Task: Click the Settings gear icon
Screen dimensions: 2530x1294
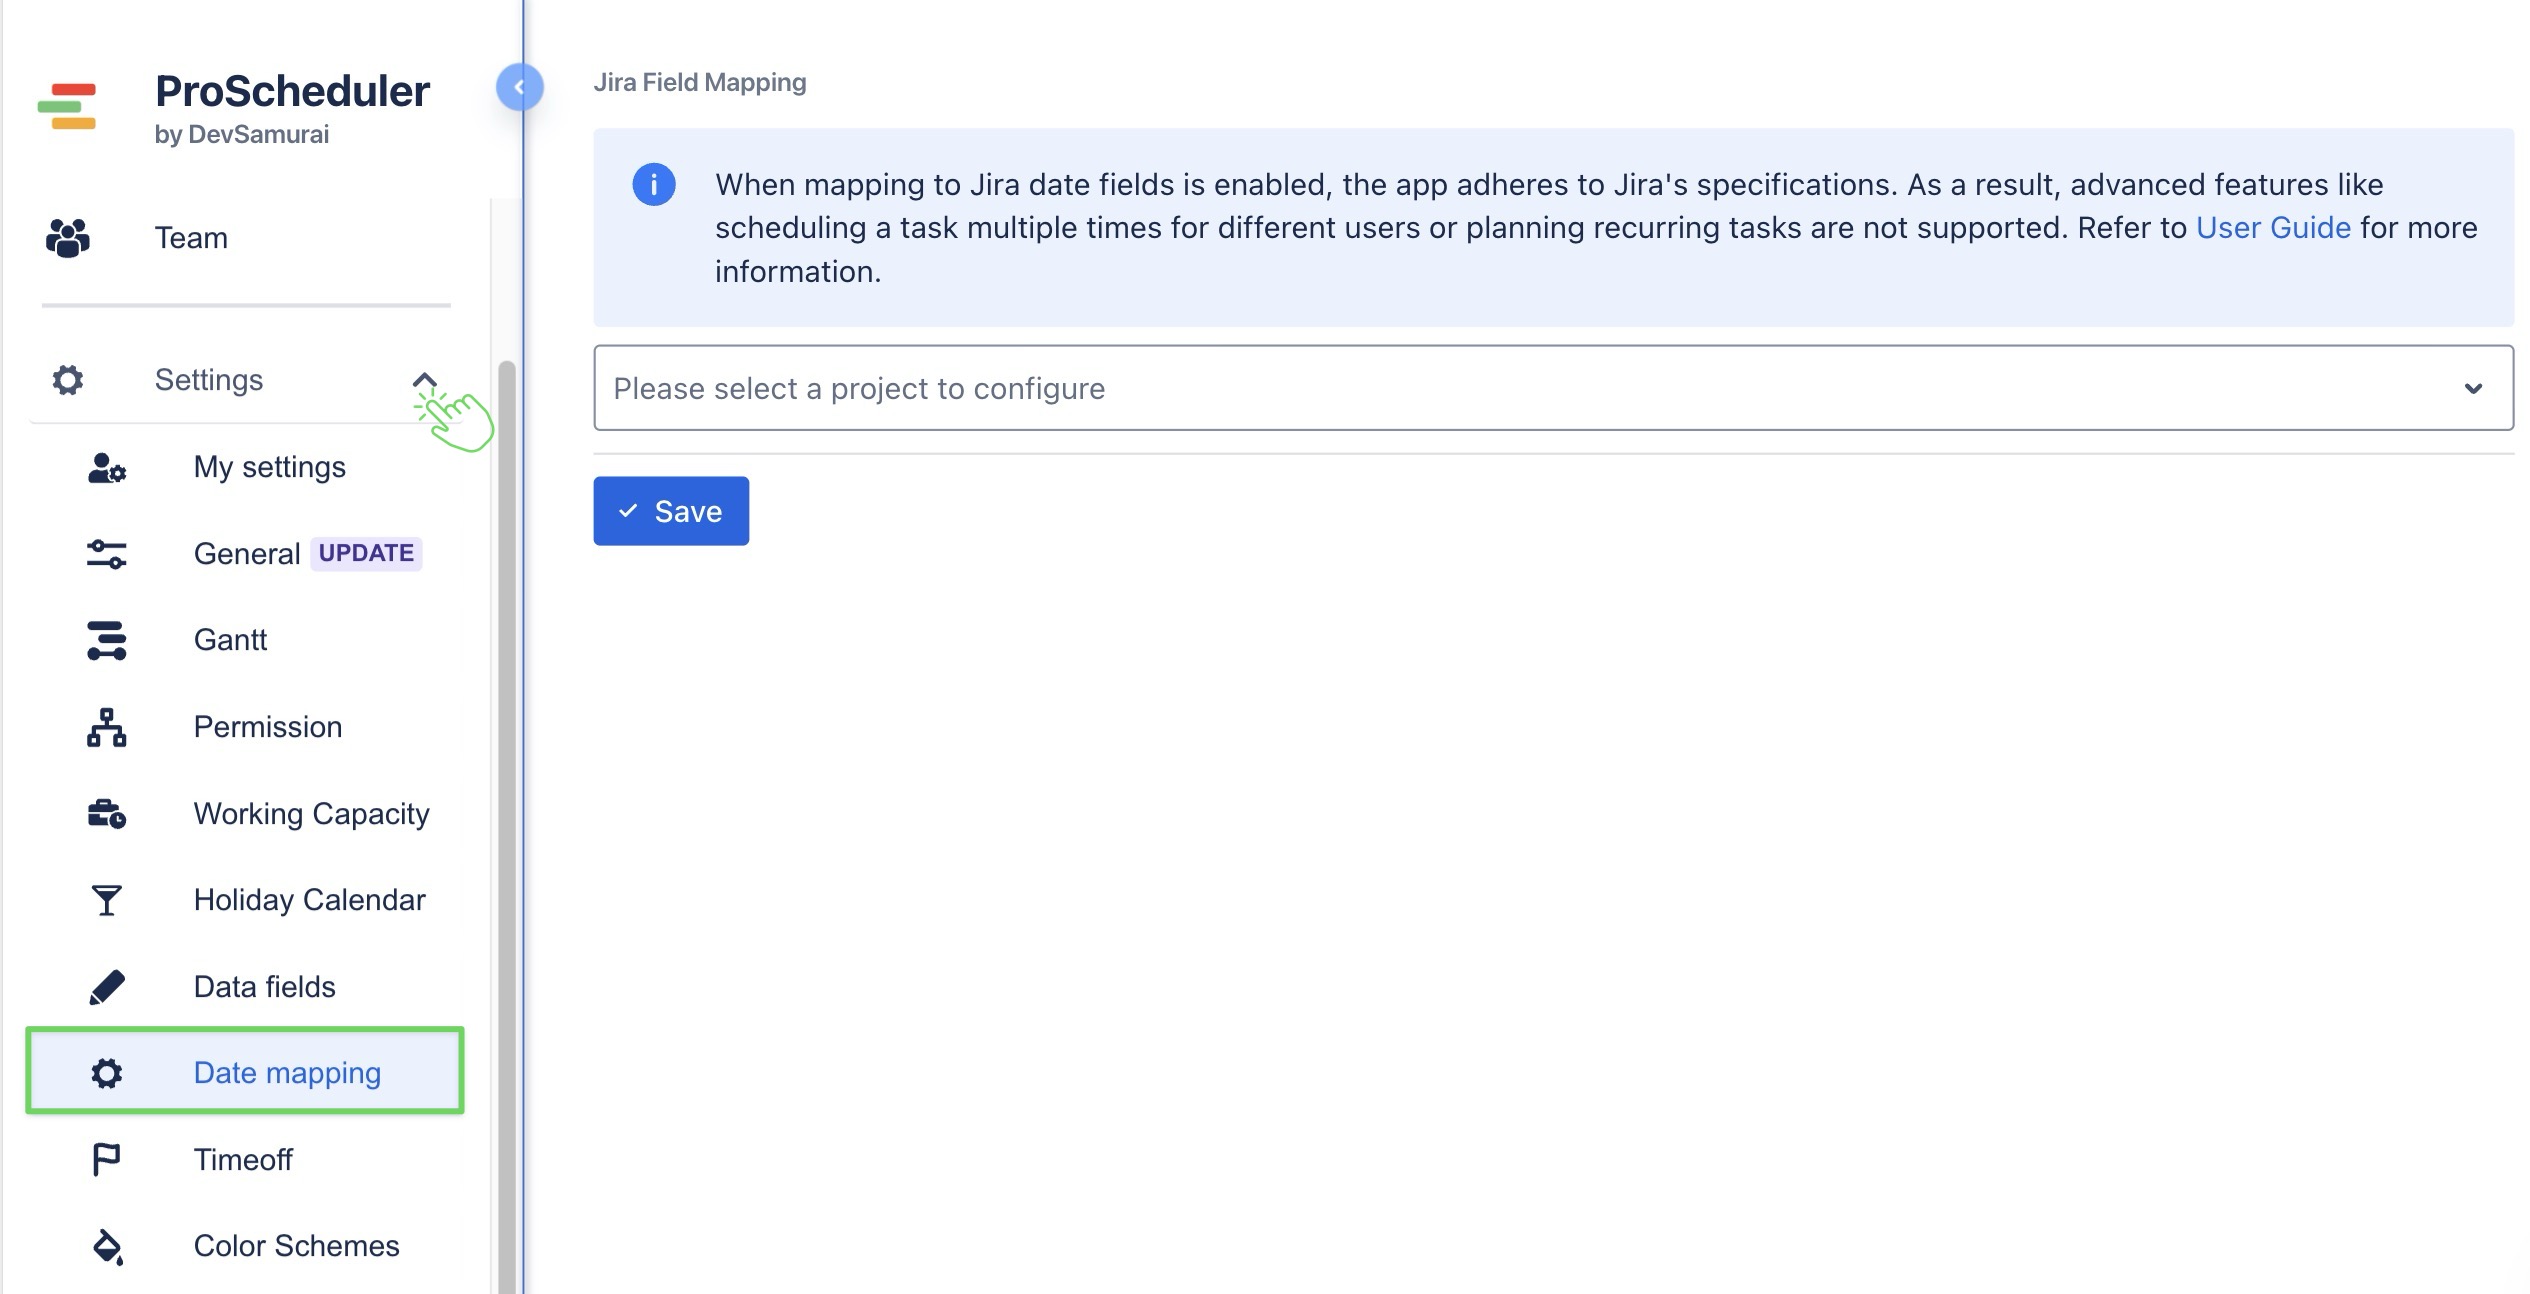Action: (68, 380)
